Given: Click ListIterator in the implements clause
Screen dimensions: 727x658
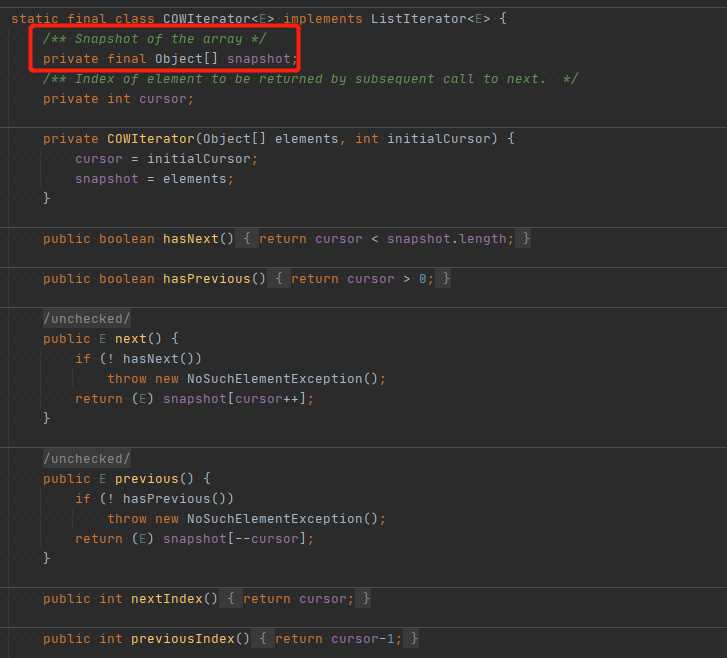Looking at the screenshot, I should 419,19.
